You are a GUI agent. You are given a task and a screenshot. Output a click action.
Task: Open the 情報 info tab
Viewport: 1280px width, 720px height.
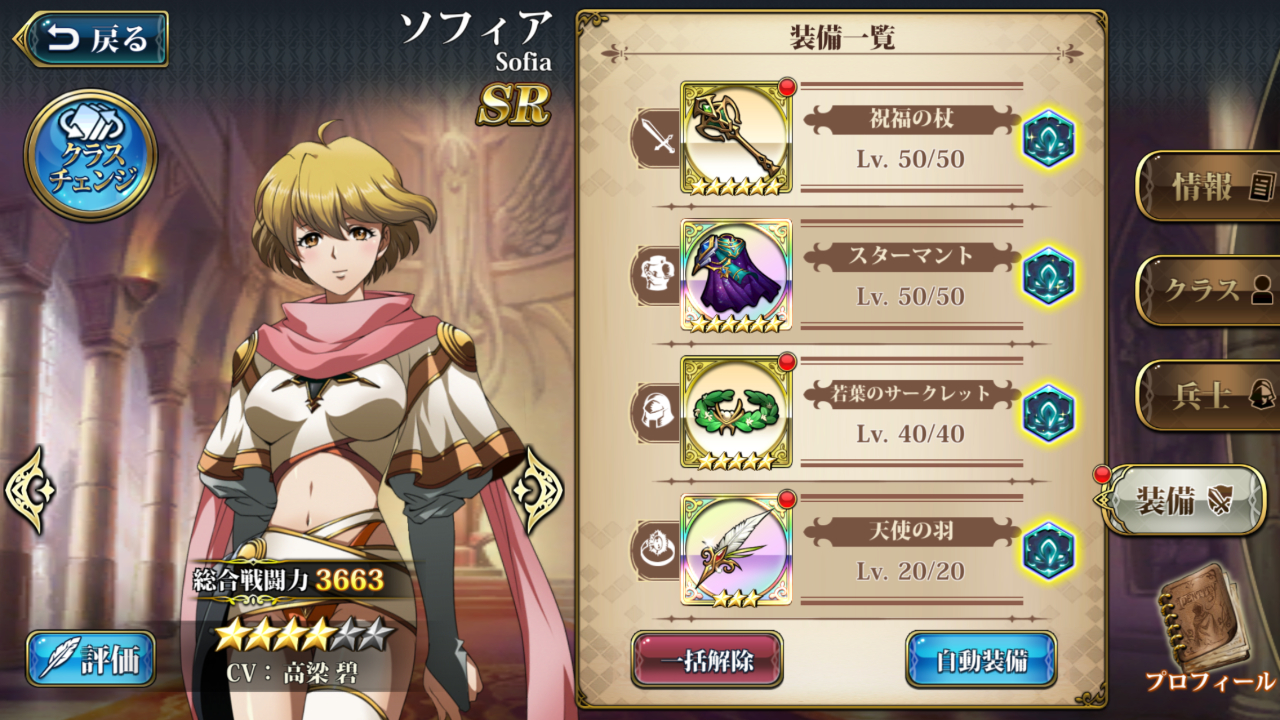[x=1208, y=186]
